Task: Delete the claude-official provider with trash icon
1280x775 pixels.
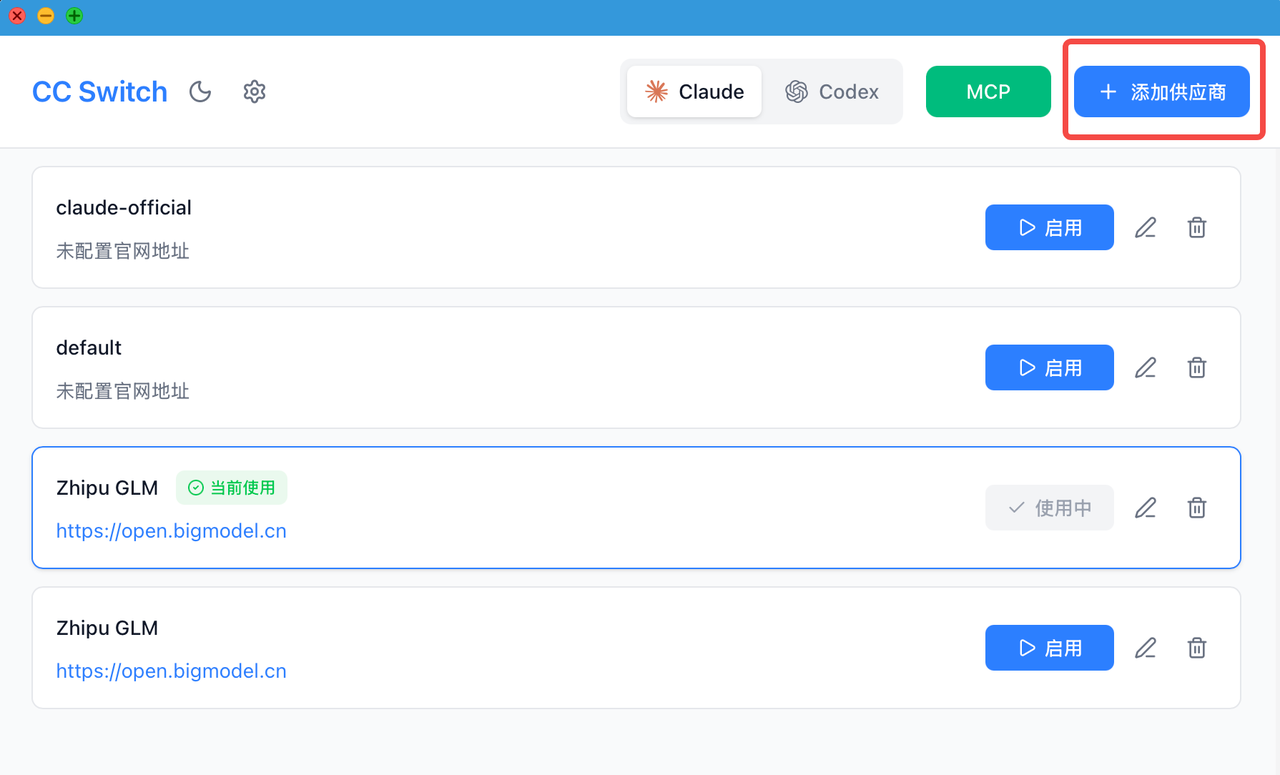Action: tap(1197, 228)
